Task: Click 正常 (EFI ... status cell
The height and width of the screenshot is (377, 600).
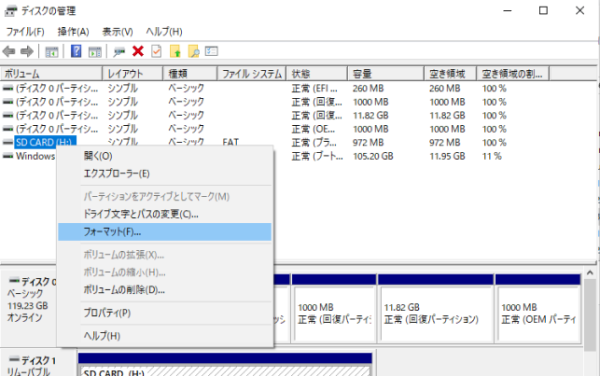Action: (315, 88)
